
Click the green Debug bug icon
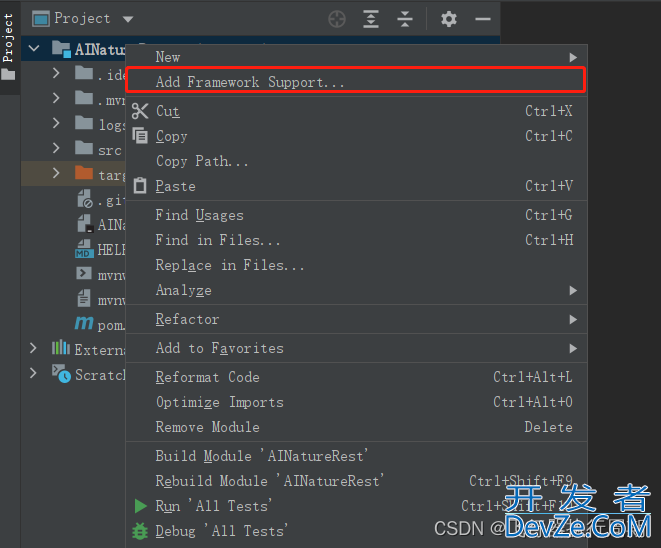(140, 531)
